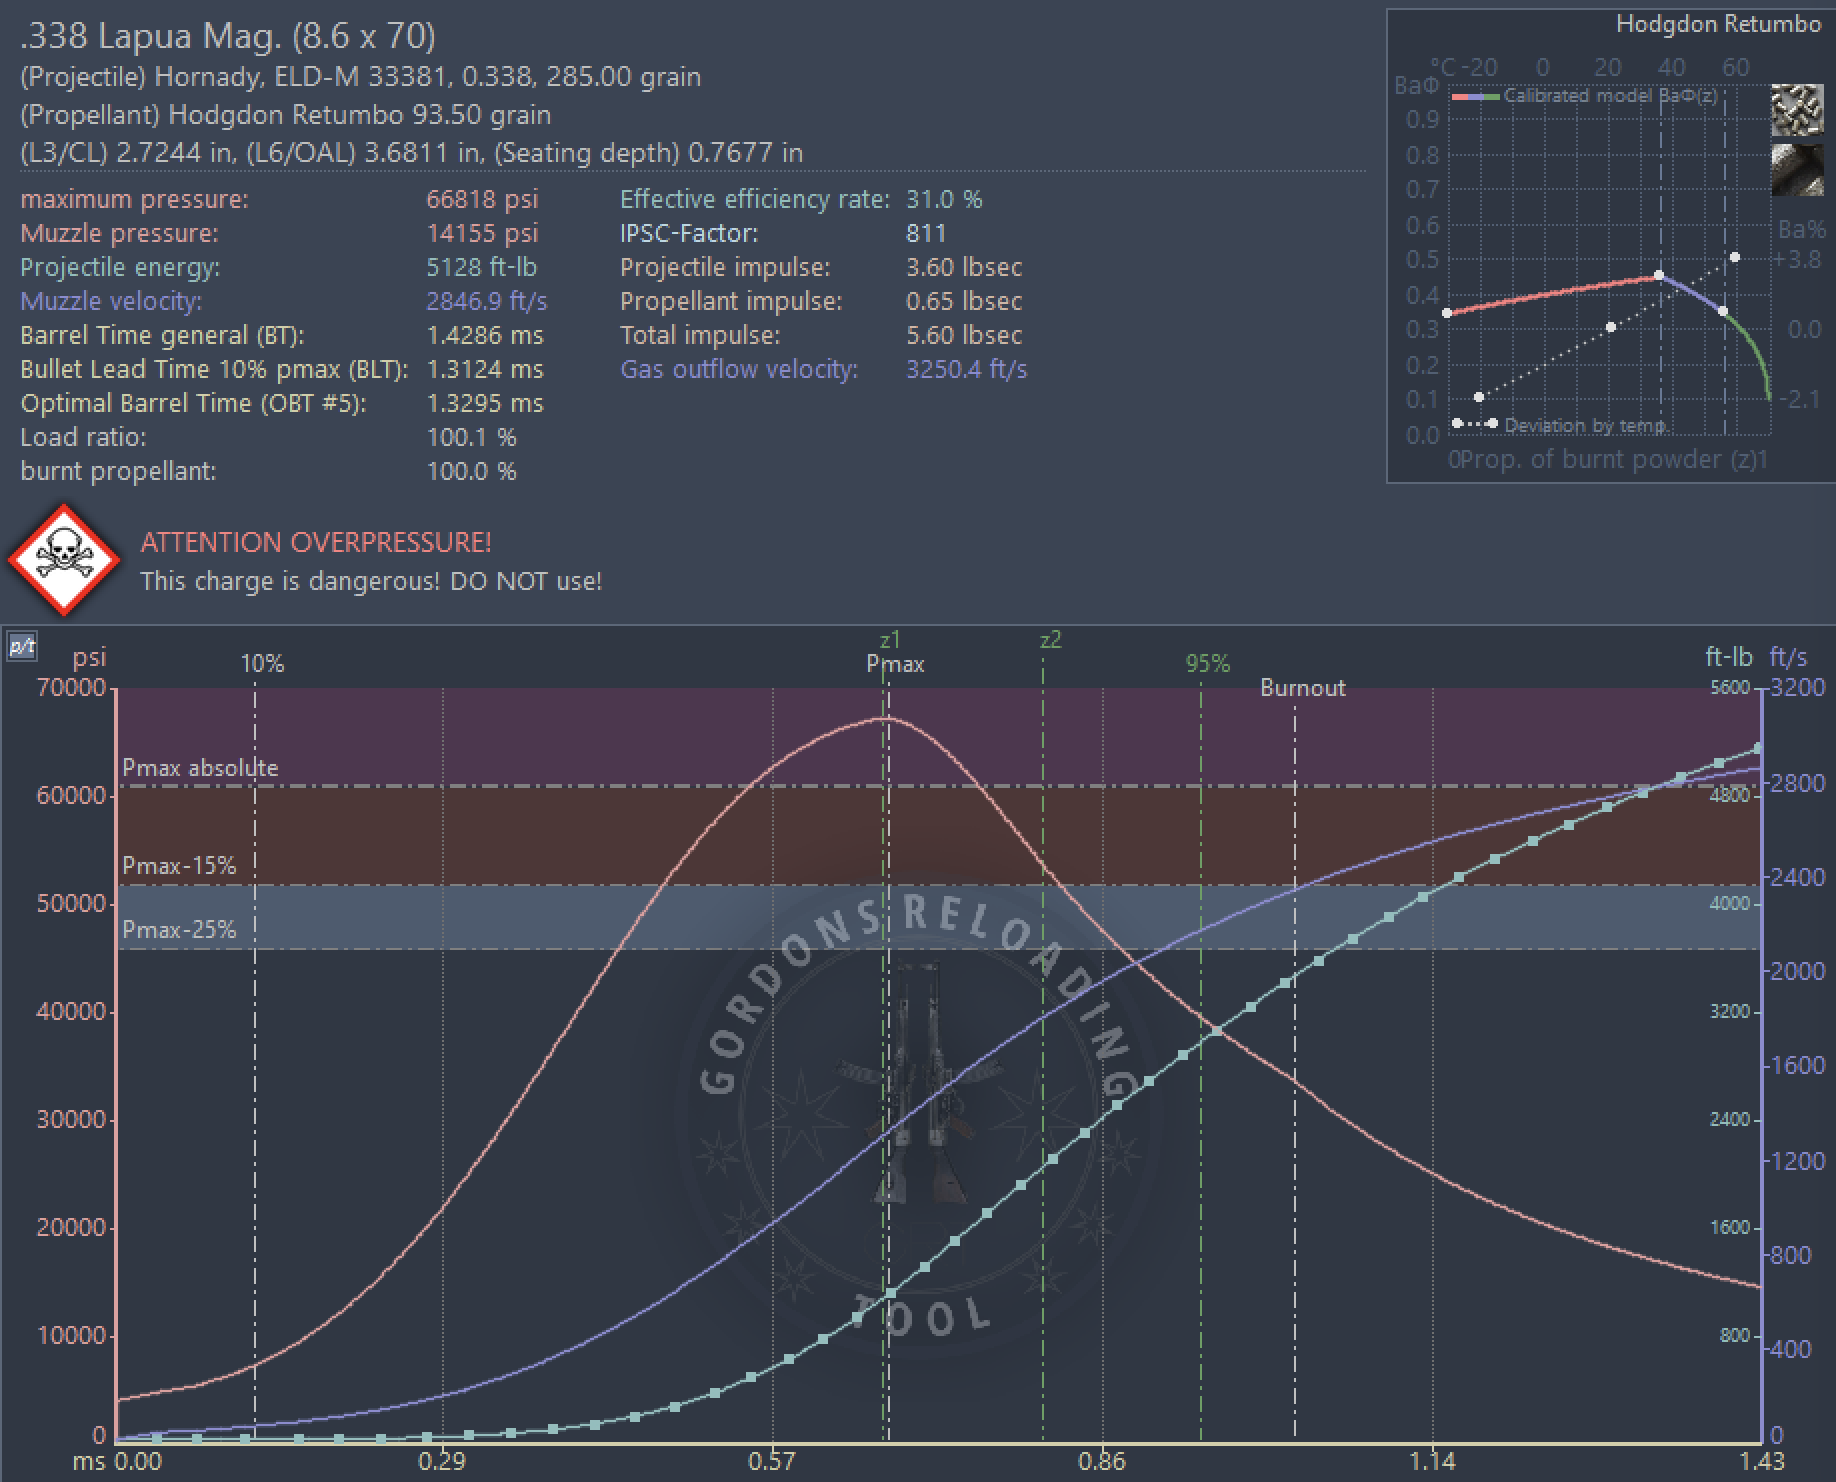The width and height of the screenshot is (1836, 1482).
Task: Click the 'Optimal Barrel Time (OBT #5):' label
Action: [193, 403]
